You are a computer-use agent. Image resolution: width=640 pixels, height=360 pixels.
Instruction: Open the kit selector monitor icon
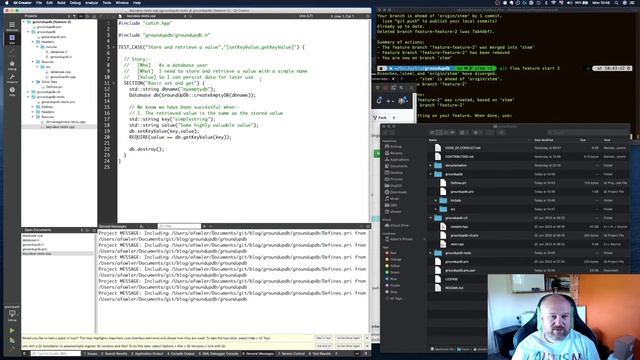[x=12, y=314]
